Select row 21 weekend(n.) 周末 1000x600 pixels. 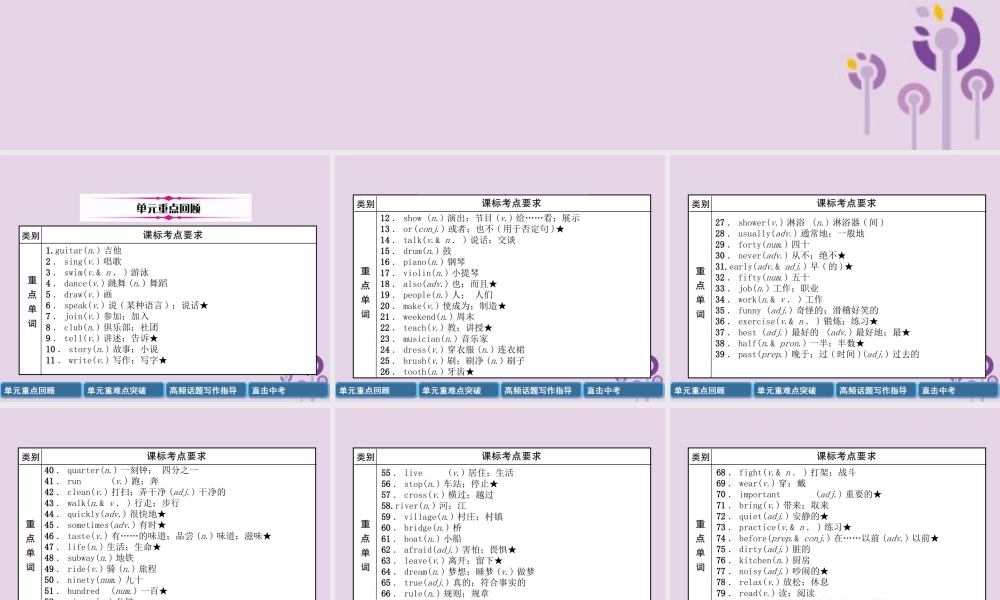pos(427,317)
